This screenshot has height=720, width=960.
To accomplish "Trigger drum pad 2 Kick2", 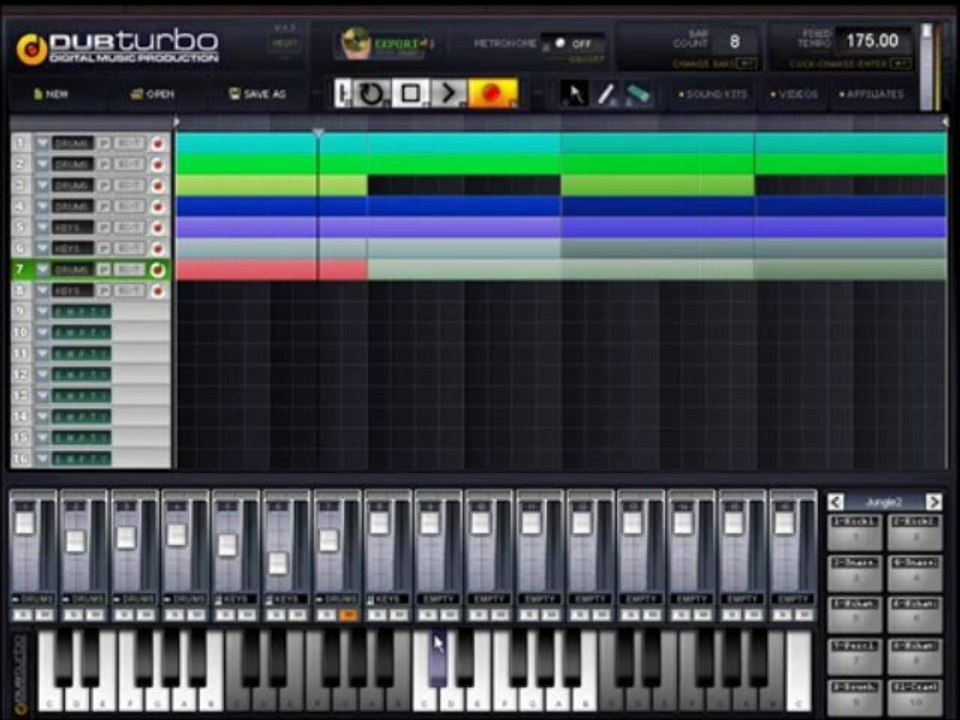I will (x=915, y=532).
